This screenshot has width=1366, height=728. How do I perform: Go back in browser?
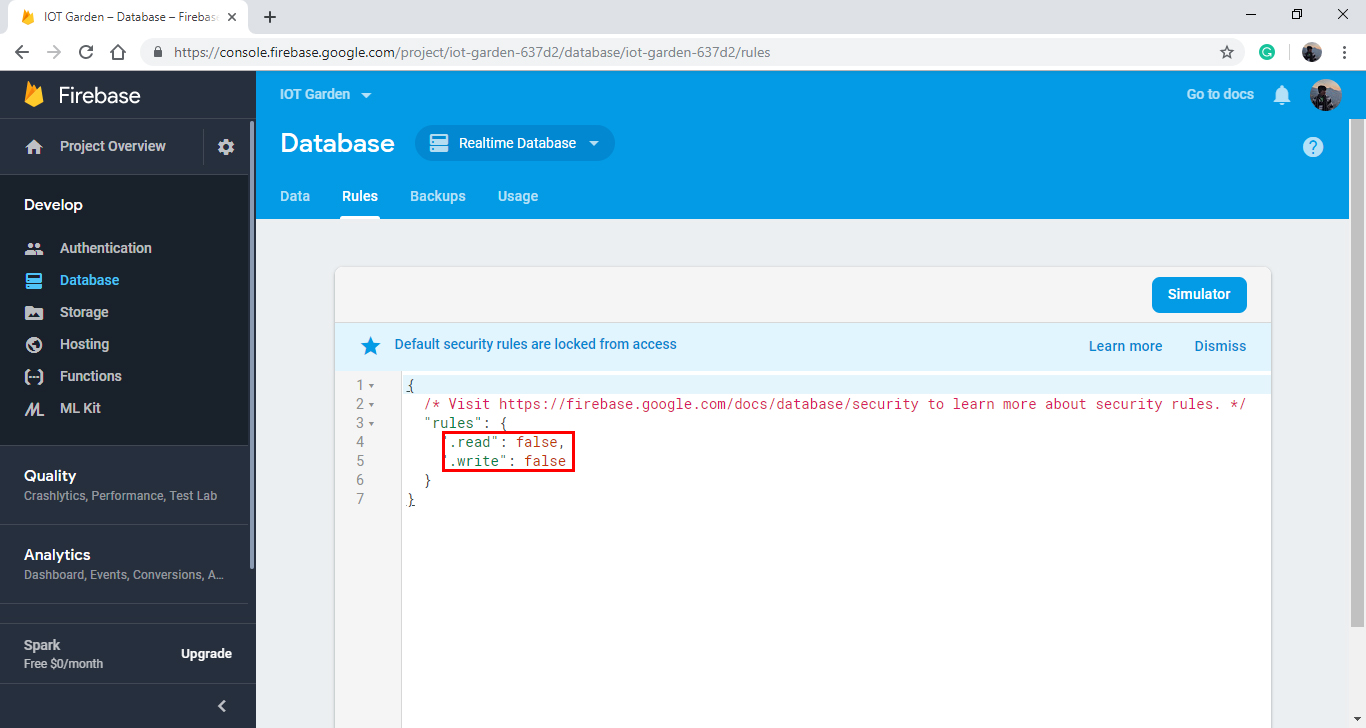22,52
